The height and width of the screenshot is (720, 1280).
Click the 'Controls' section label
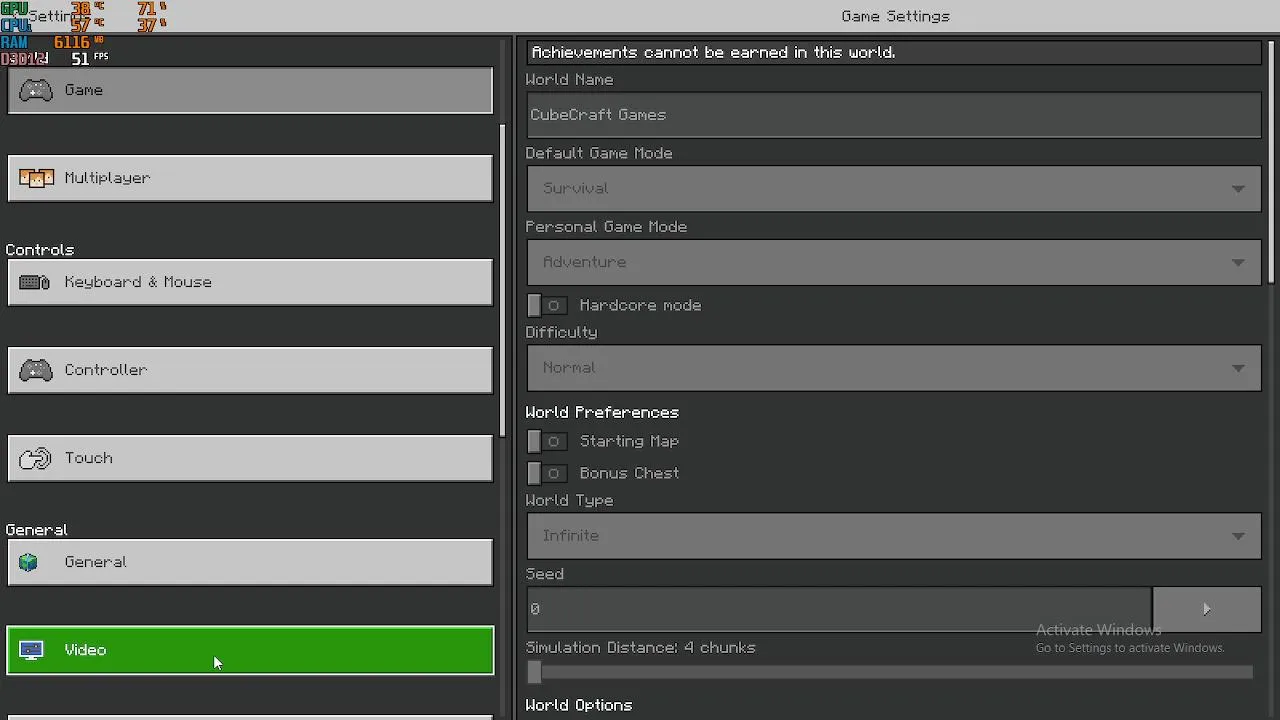coord(40,250)
